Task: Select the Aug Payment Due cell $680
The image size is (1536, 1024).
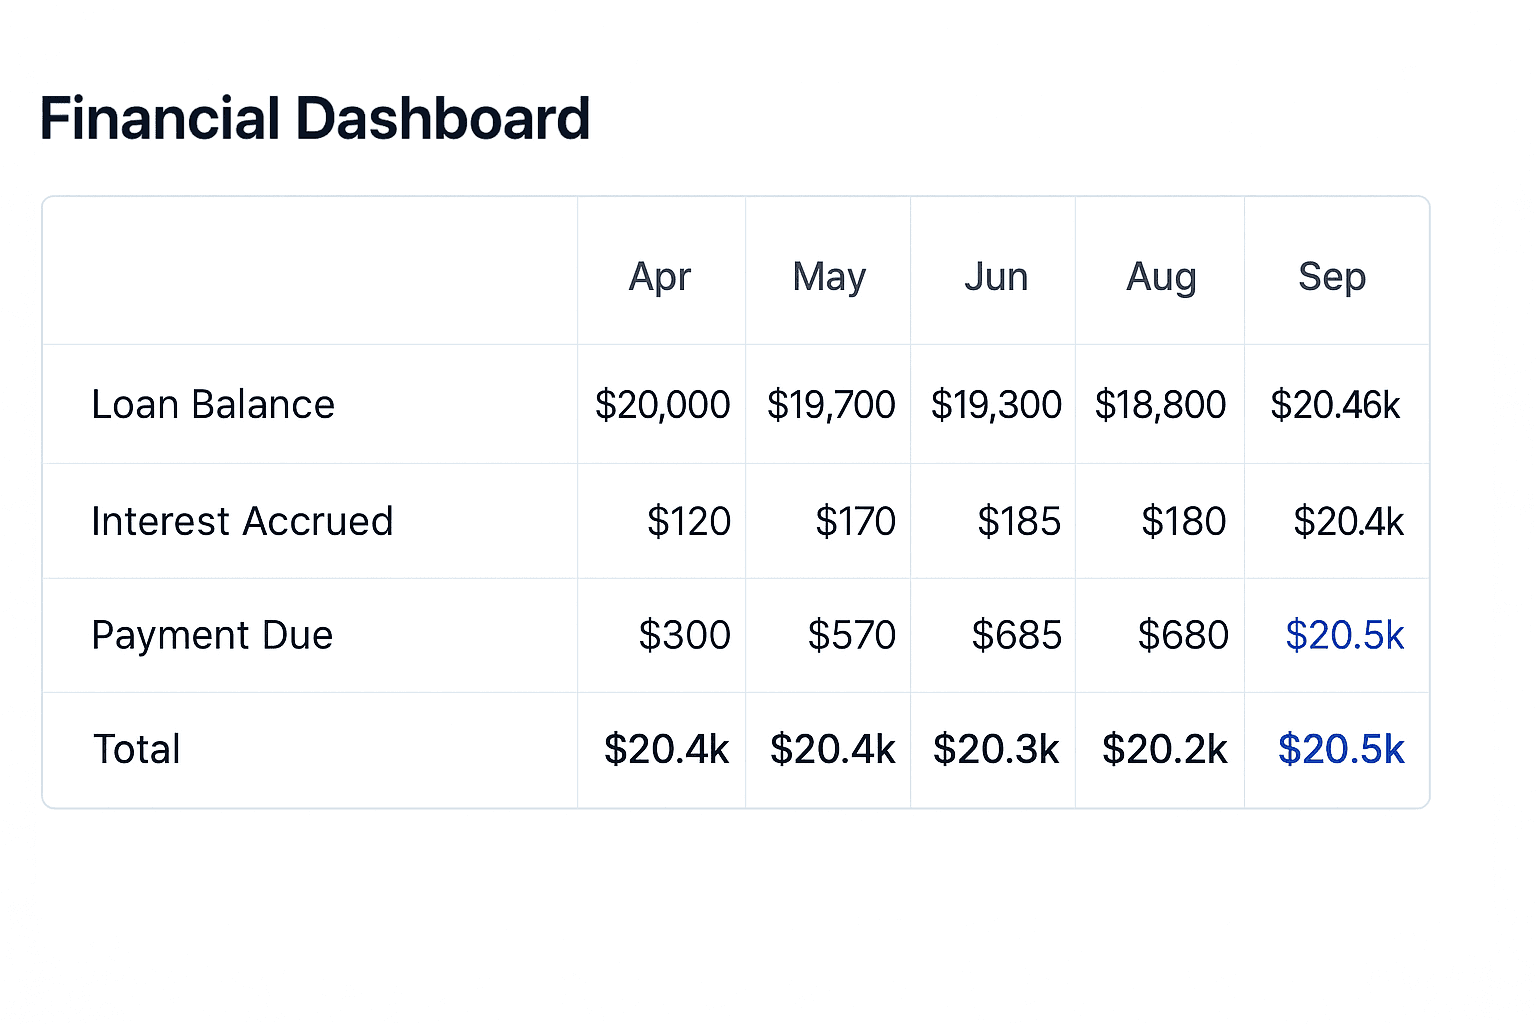Action: click(x=1183, y=636)
